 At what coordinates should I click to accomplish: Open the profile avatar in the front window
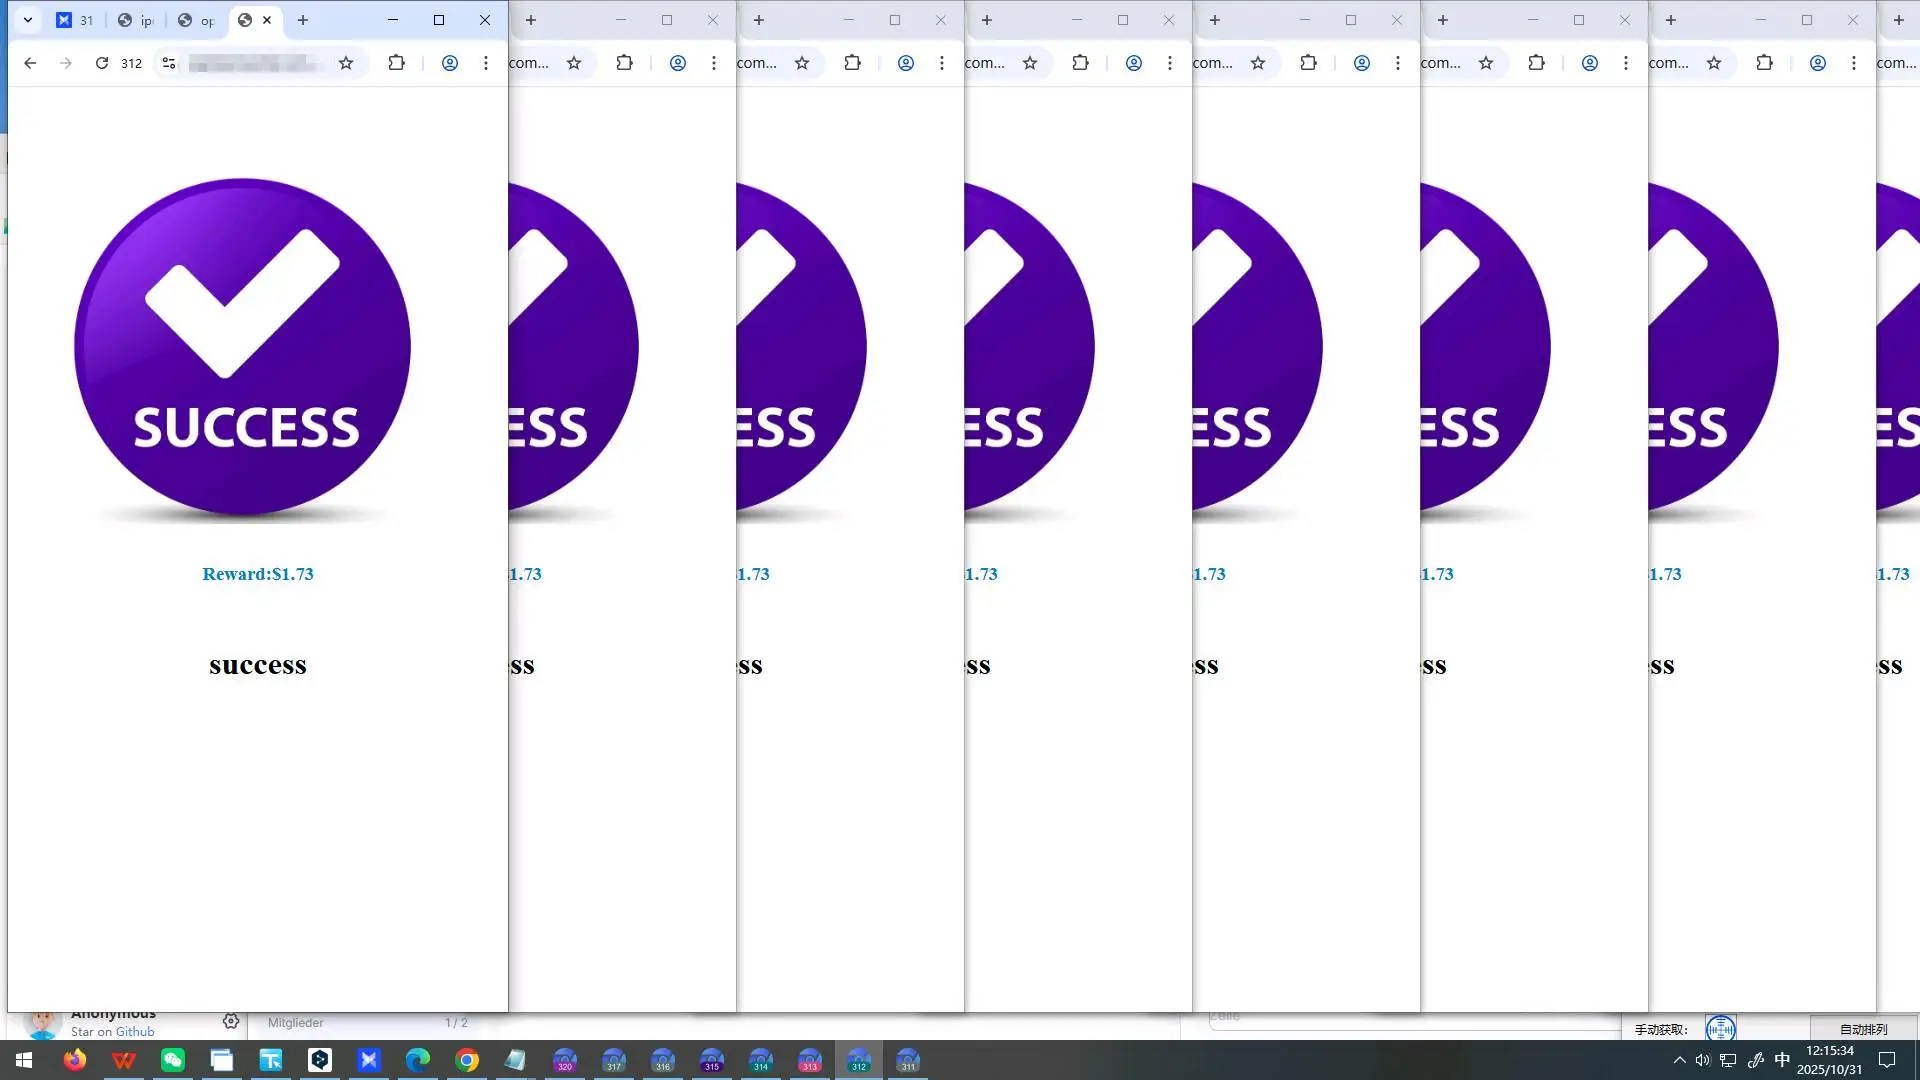click(x=450, y=63)
